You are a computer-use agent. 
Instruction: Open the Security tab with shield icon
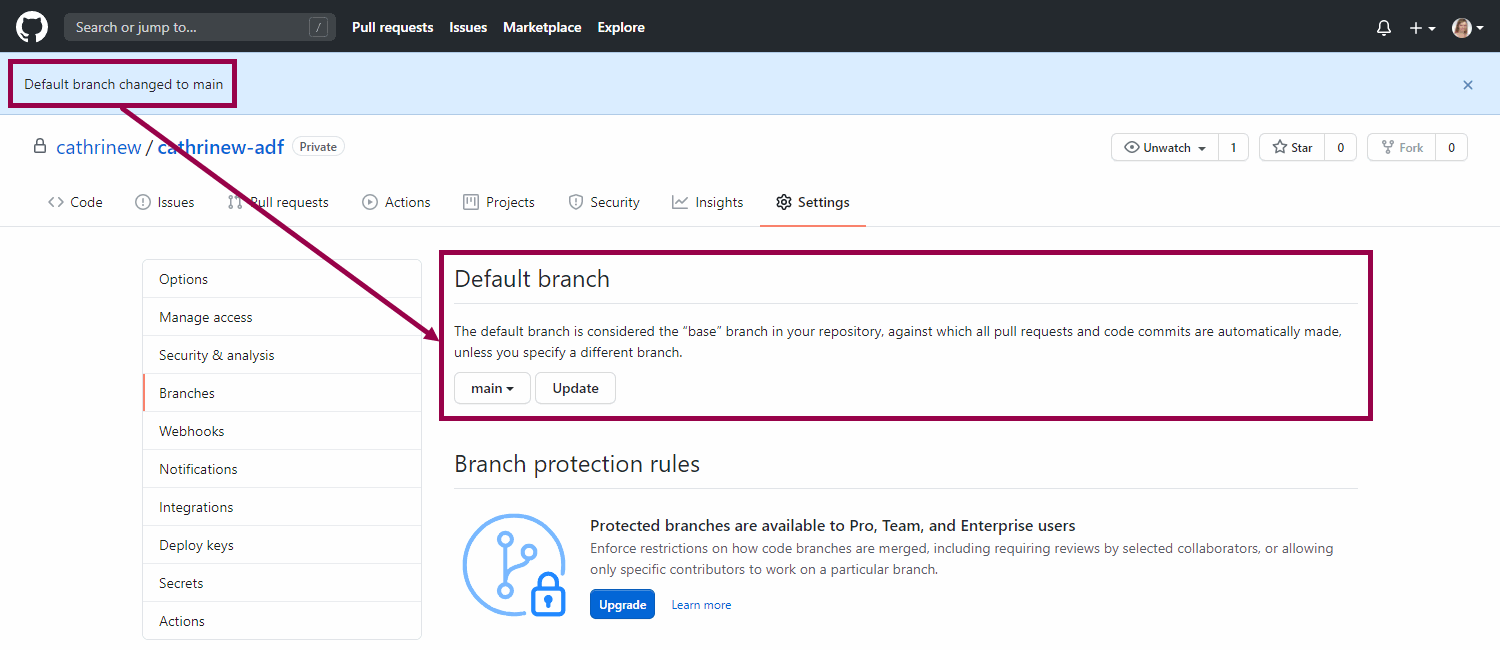604,202
